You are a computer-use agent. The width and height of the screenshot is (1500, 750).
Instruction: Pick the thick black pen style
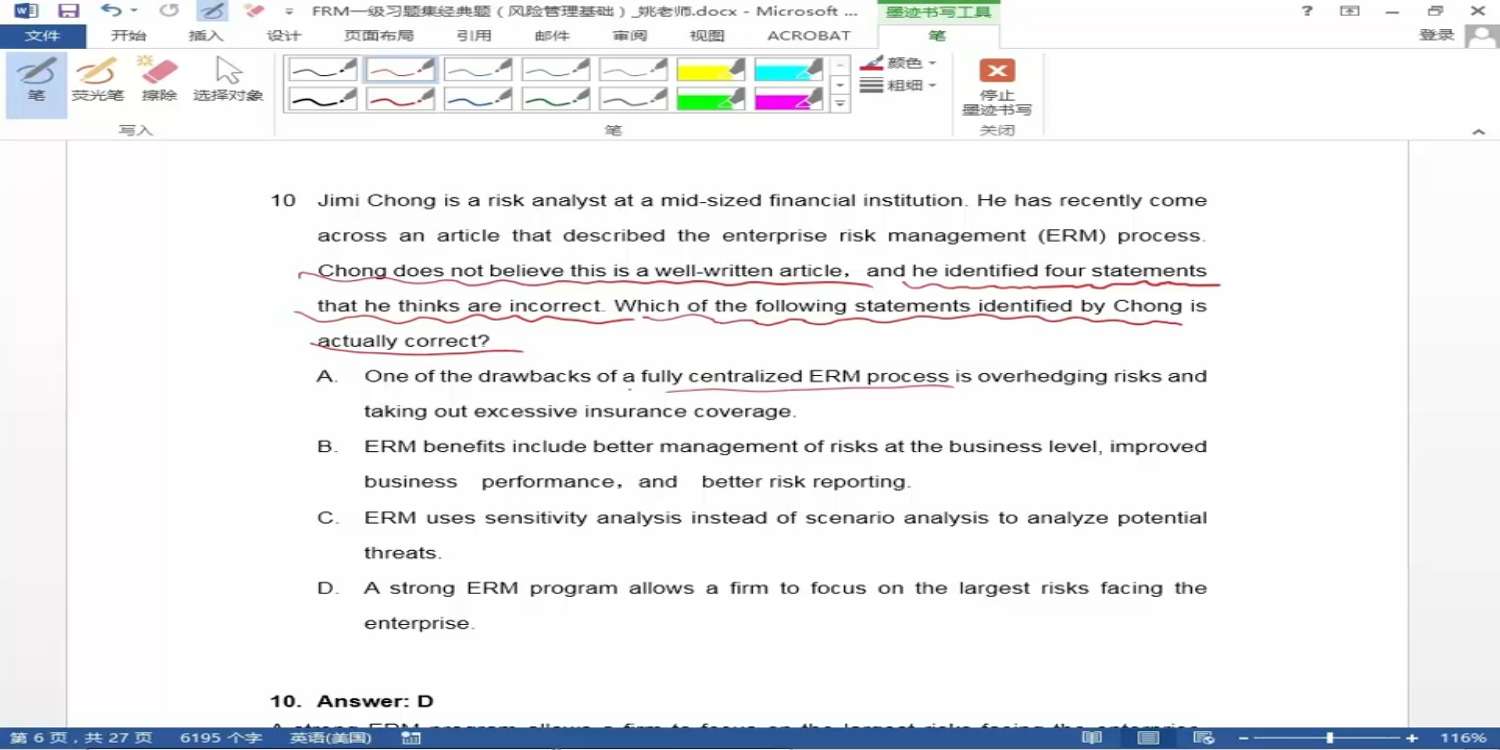pyautogui.click(x=323, y=98)
